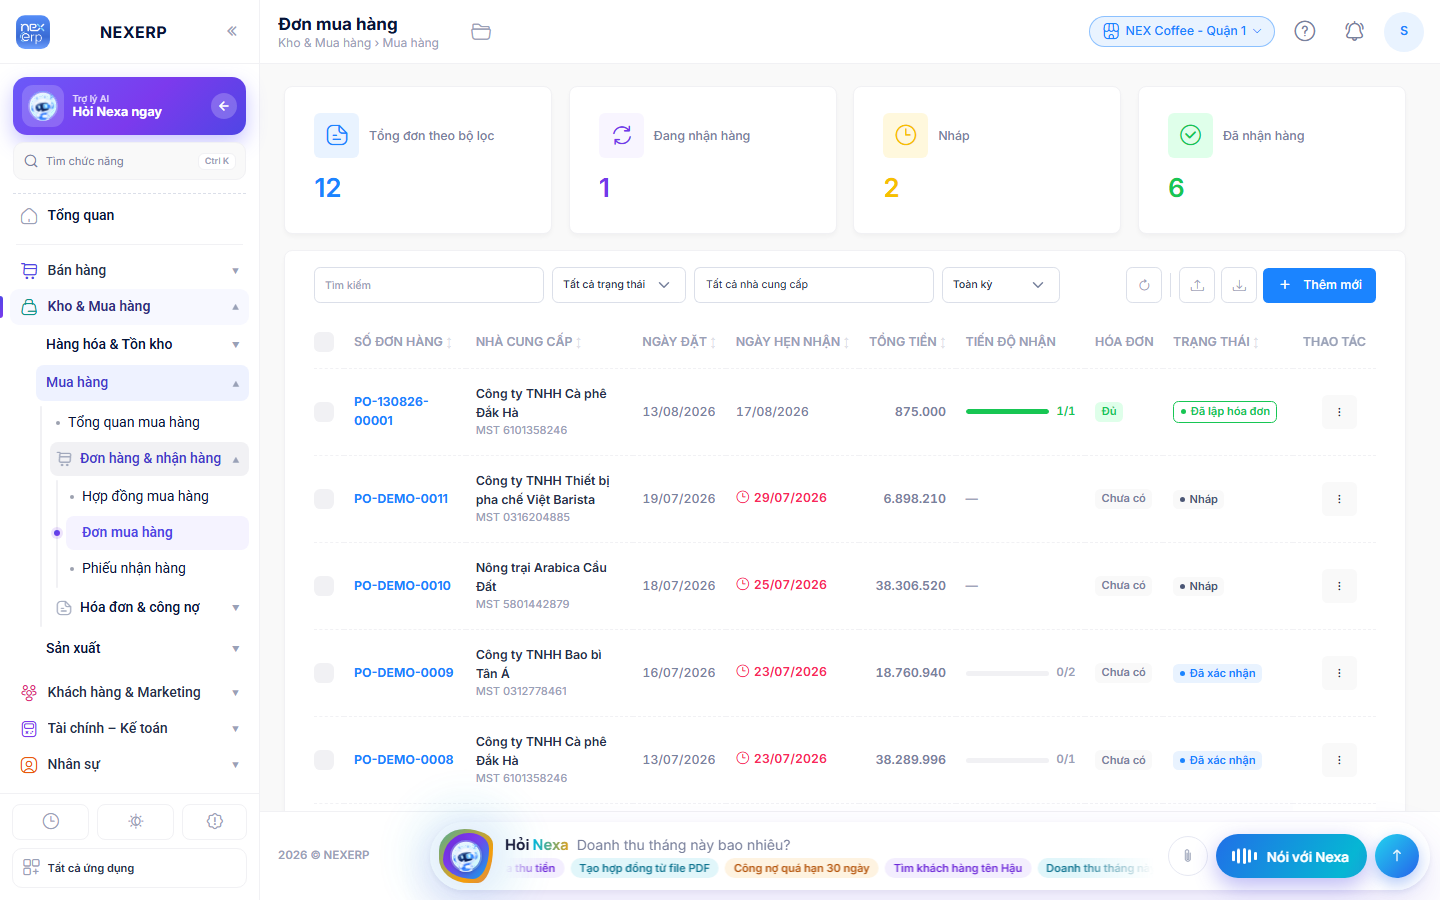This screenshot has height=900, width=1440.
Task: Select suggestion Tạo hợp đồng từ file PDF
Action: coord(644,868)
